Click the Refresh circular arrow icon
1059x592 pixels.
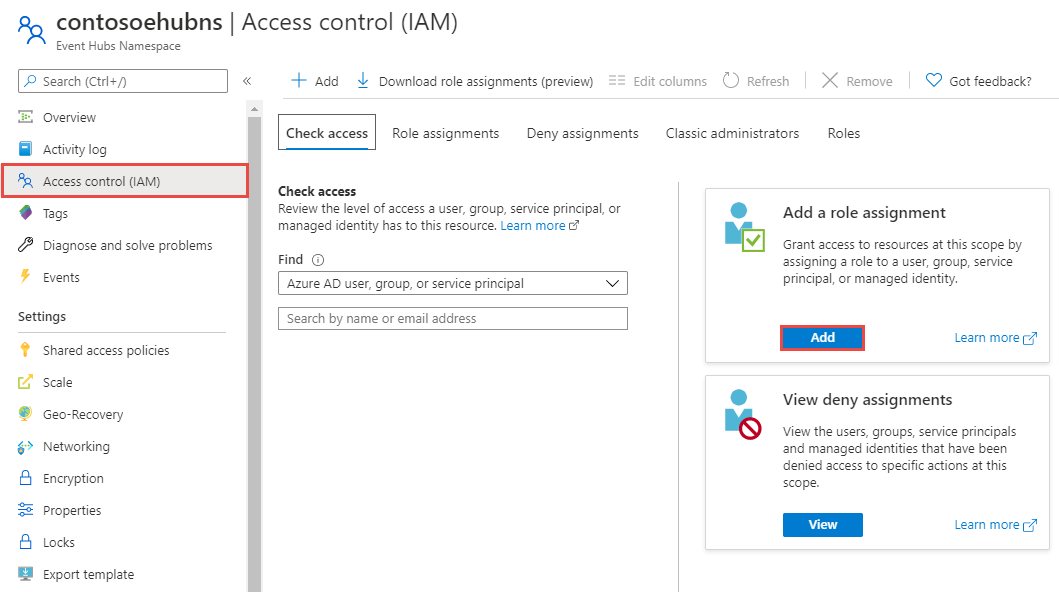click(731, 81)
